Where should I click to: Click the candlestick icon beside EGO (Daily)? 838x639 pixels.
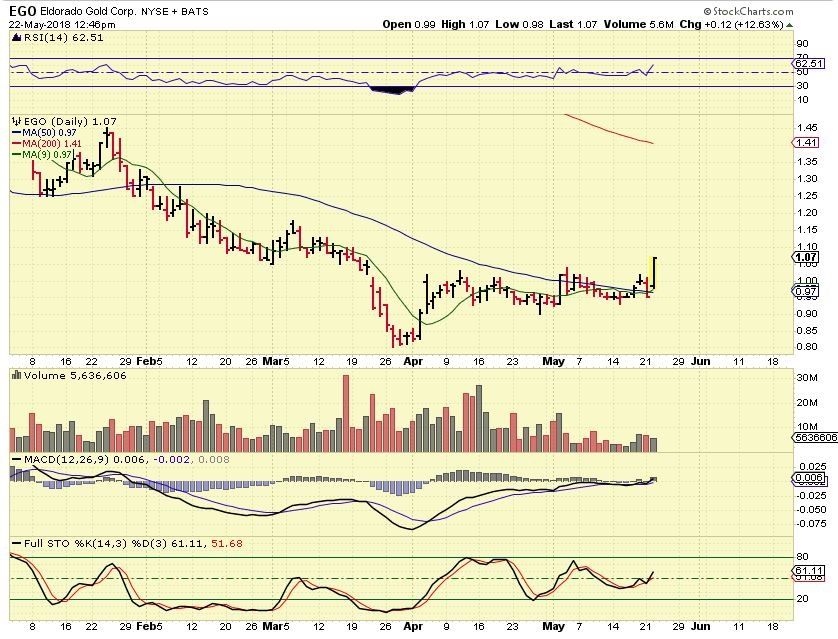pos(14,120)
